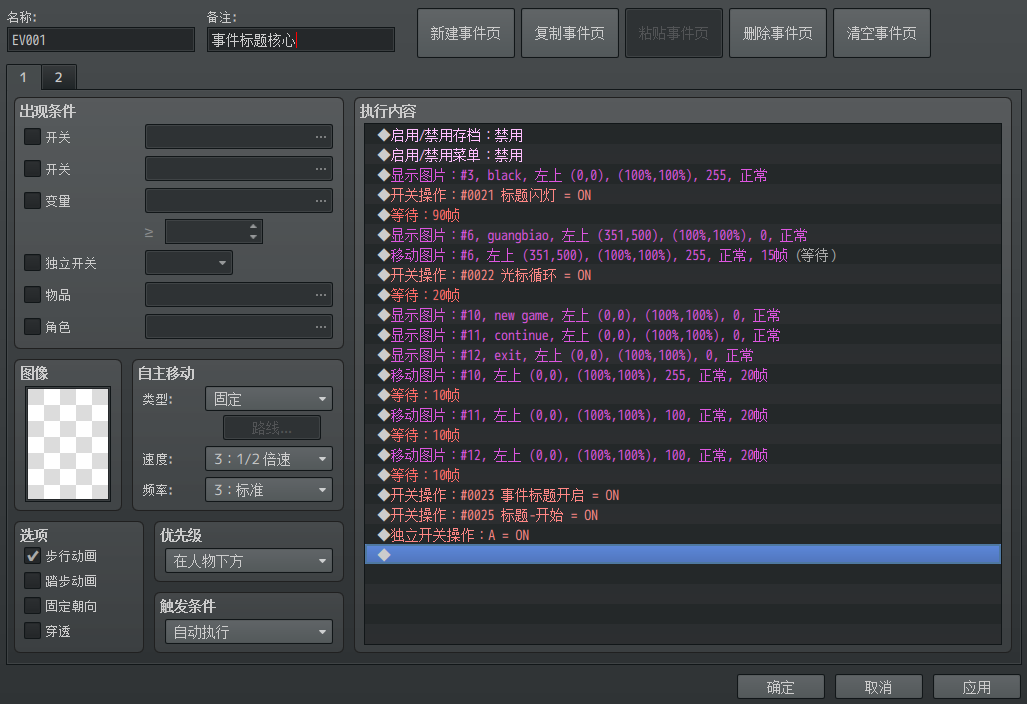The width and height of the screenshot is (1027, 704).
Task: Click the 应用 button
Action: (977, 687)
